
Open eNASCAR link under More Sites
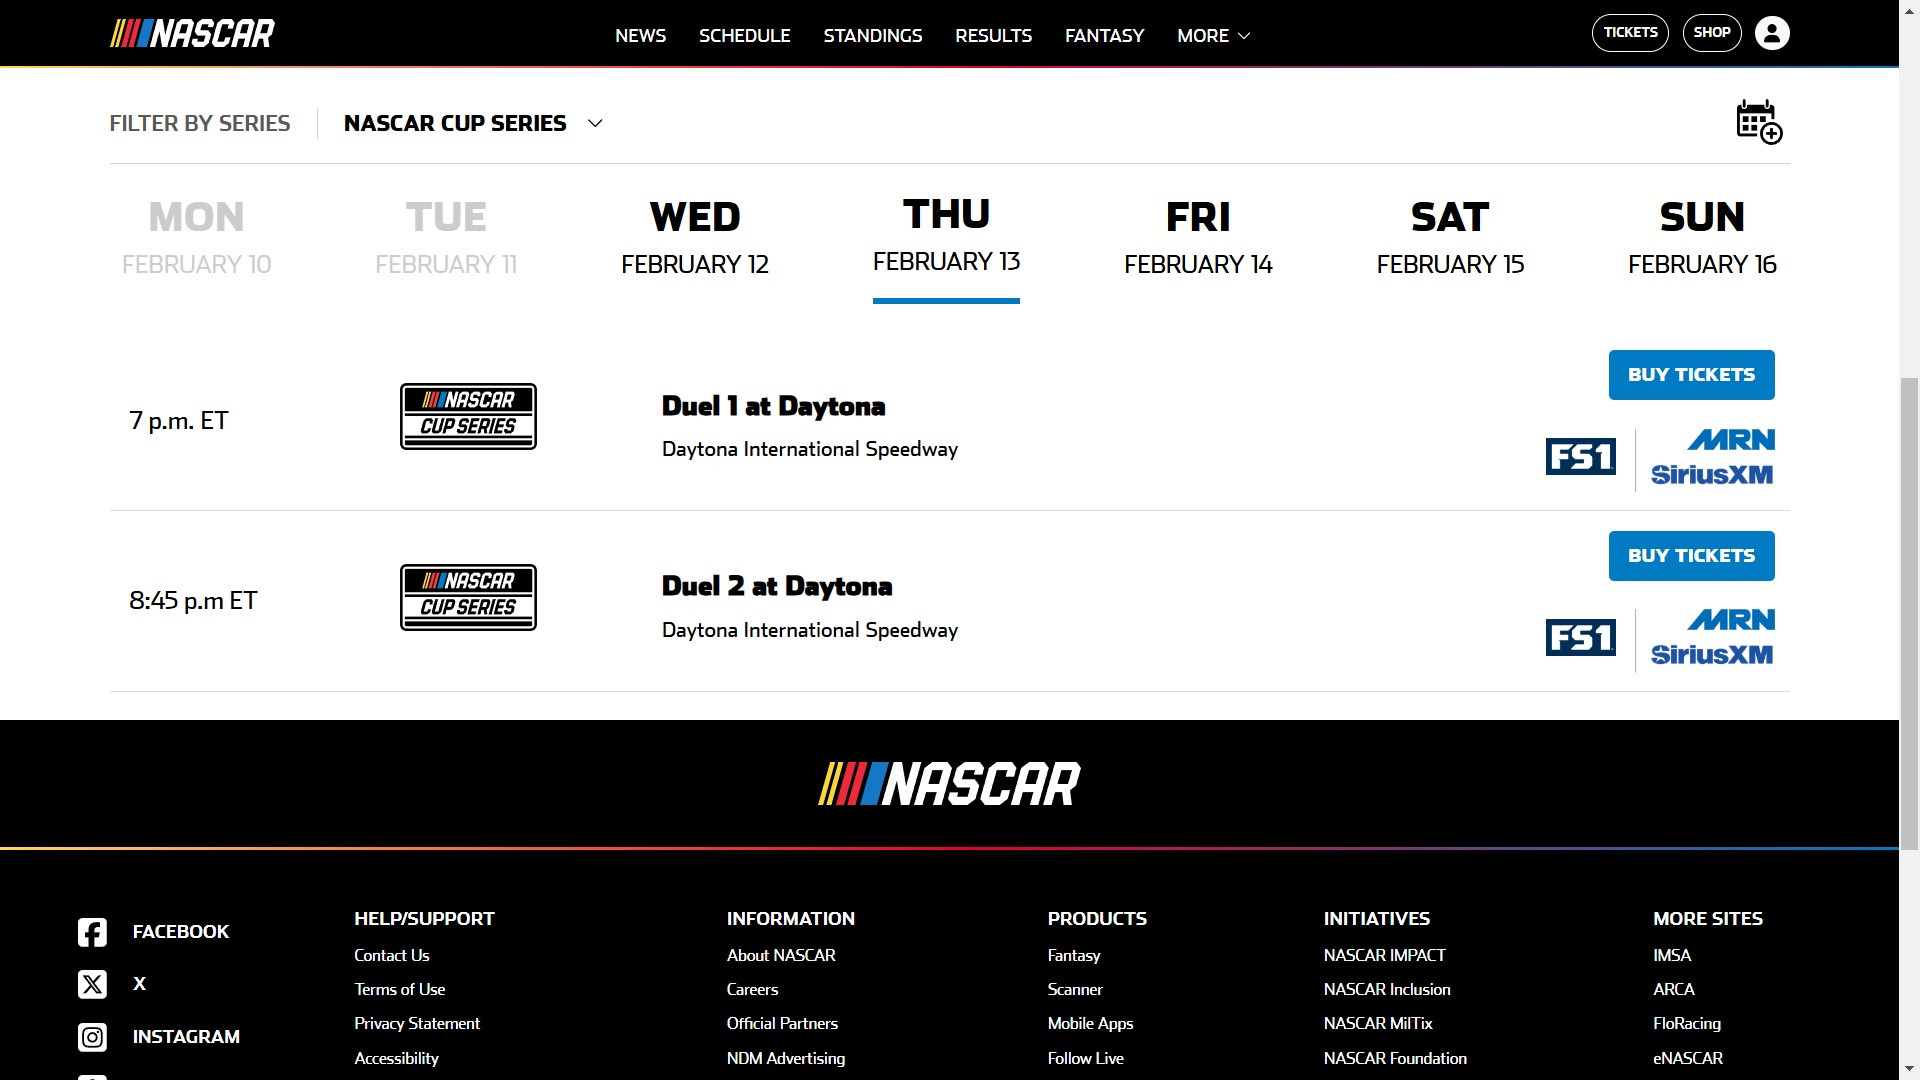click(1688, 1058)
